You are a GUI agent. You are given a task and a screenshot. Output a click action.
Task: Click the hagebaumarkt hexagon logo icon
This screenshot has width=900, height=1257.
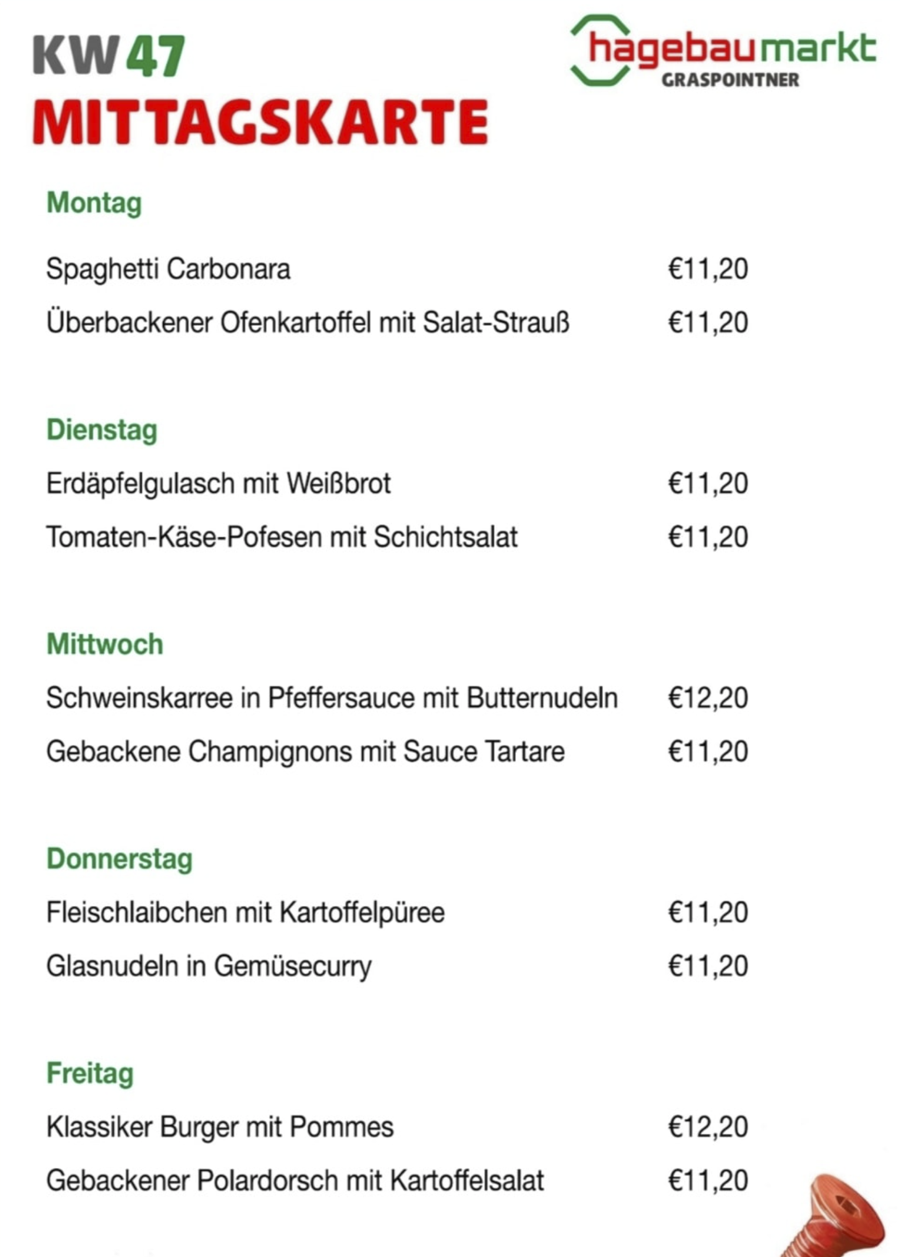click(597, 50)
